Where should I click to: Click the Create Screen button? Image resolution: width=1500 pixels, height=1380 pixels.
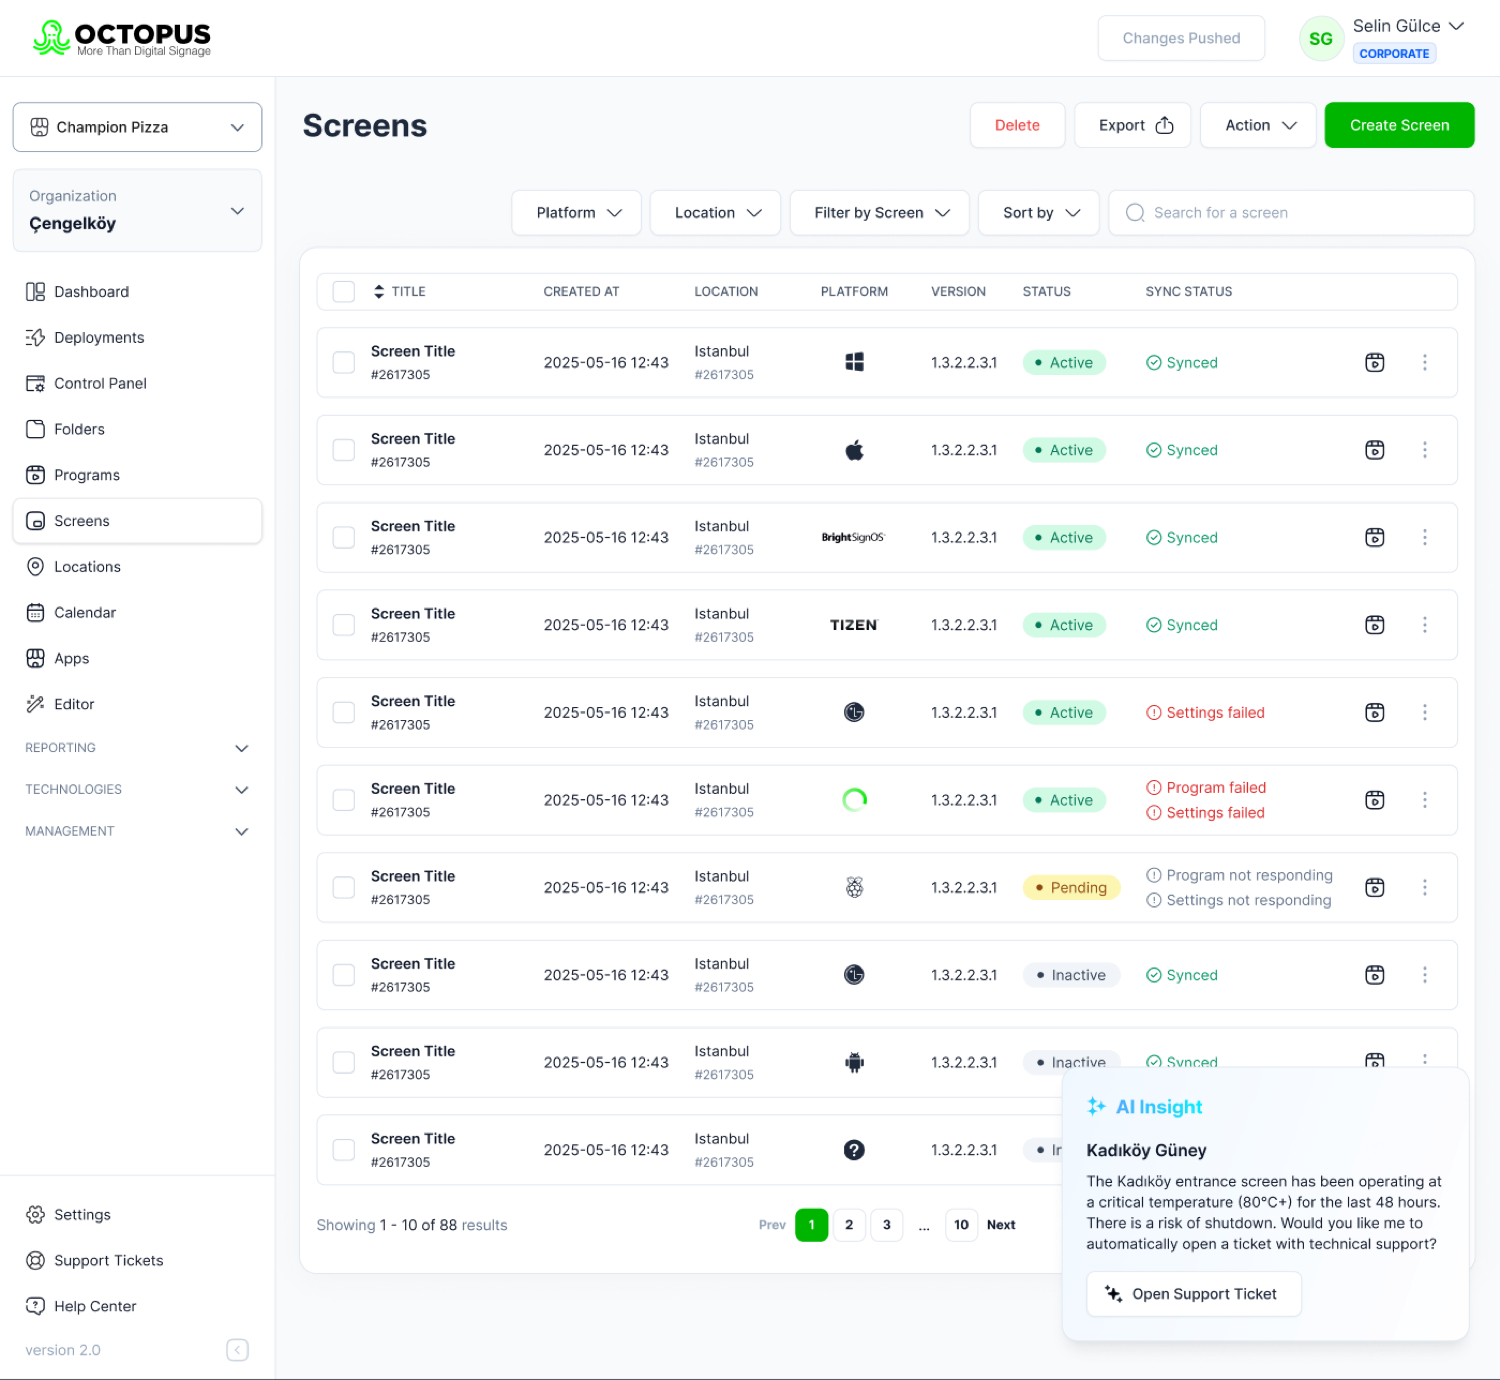1399,125
